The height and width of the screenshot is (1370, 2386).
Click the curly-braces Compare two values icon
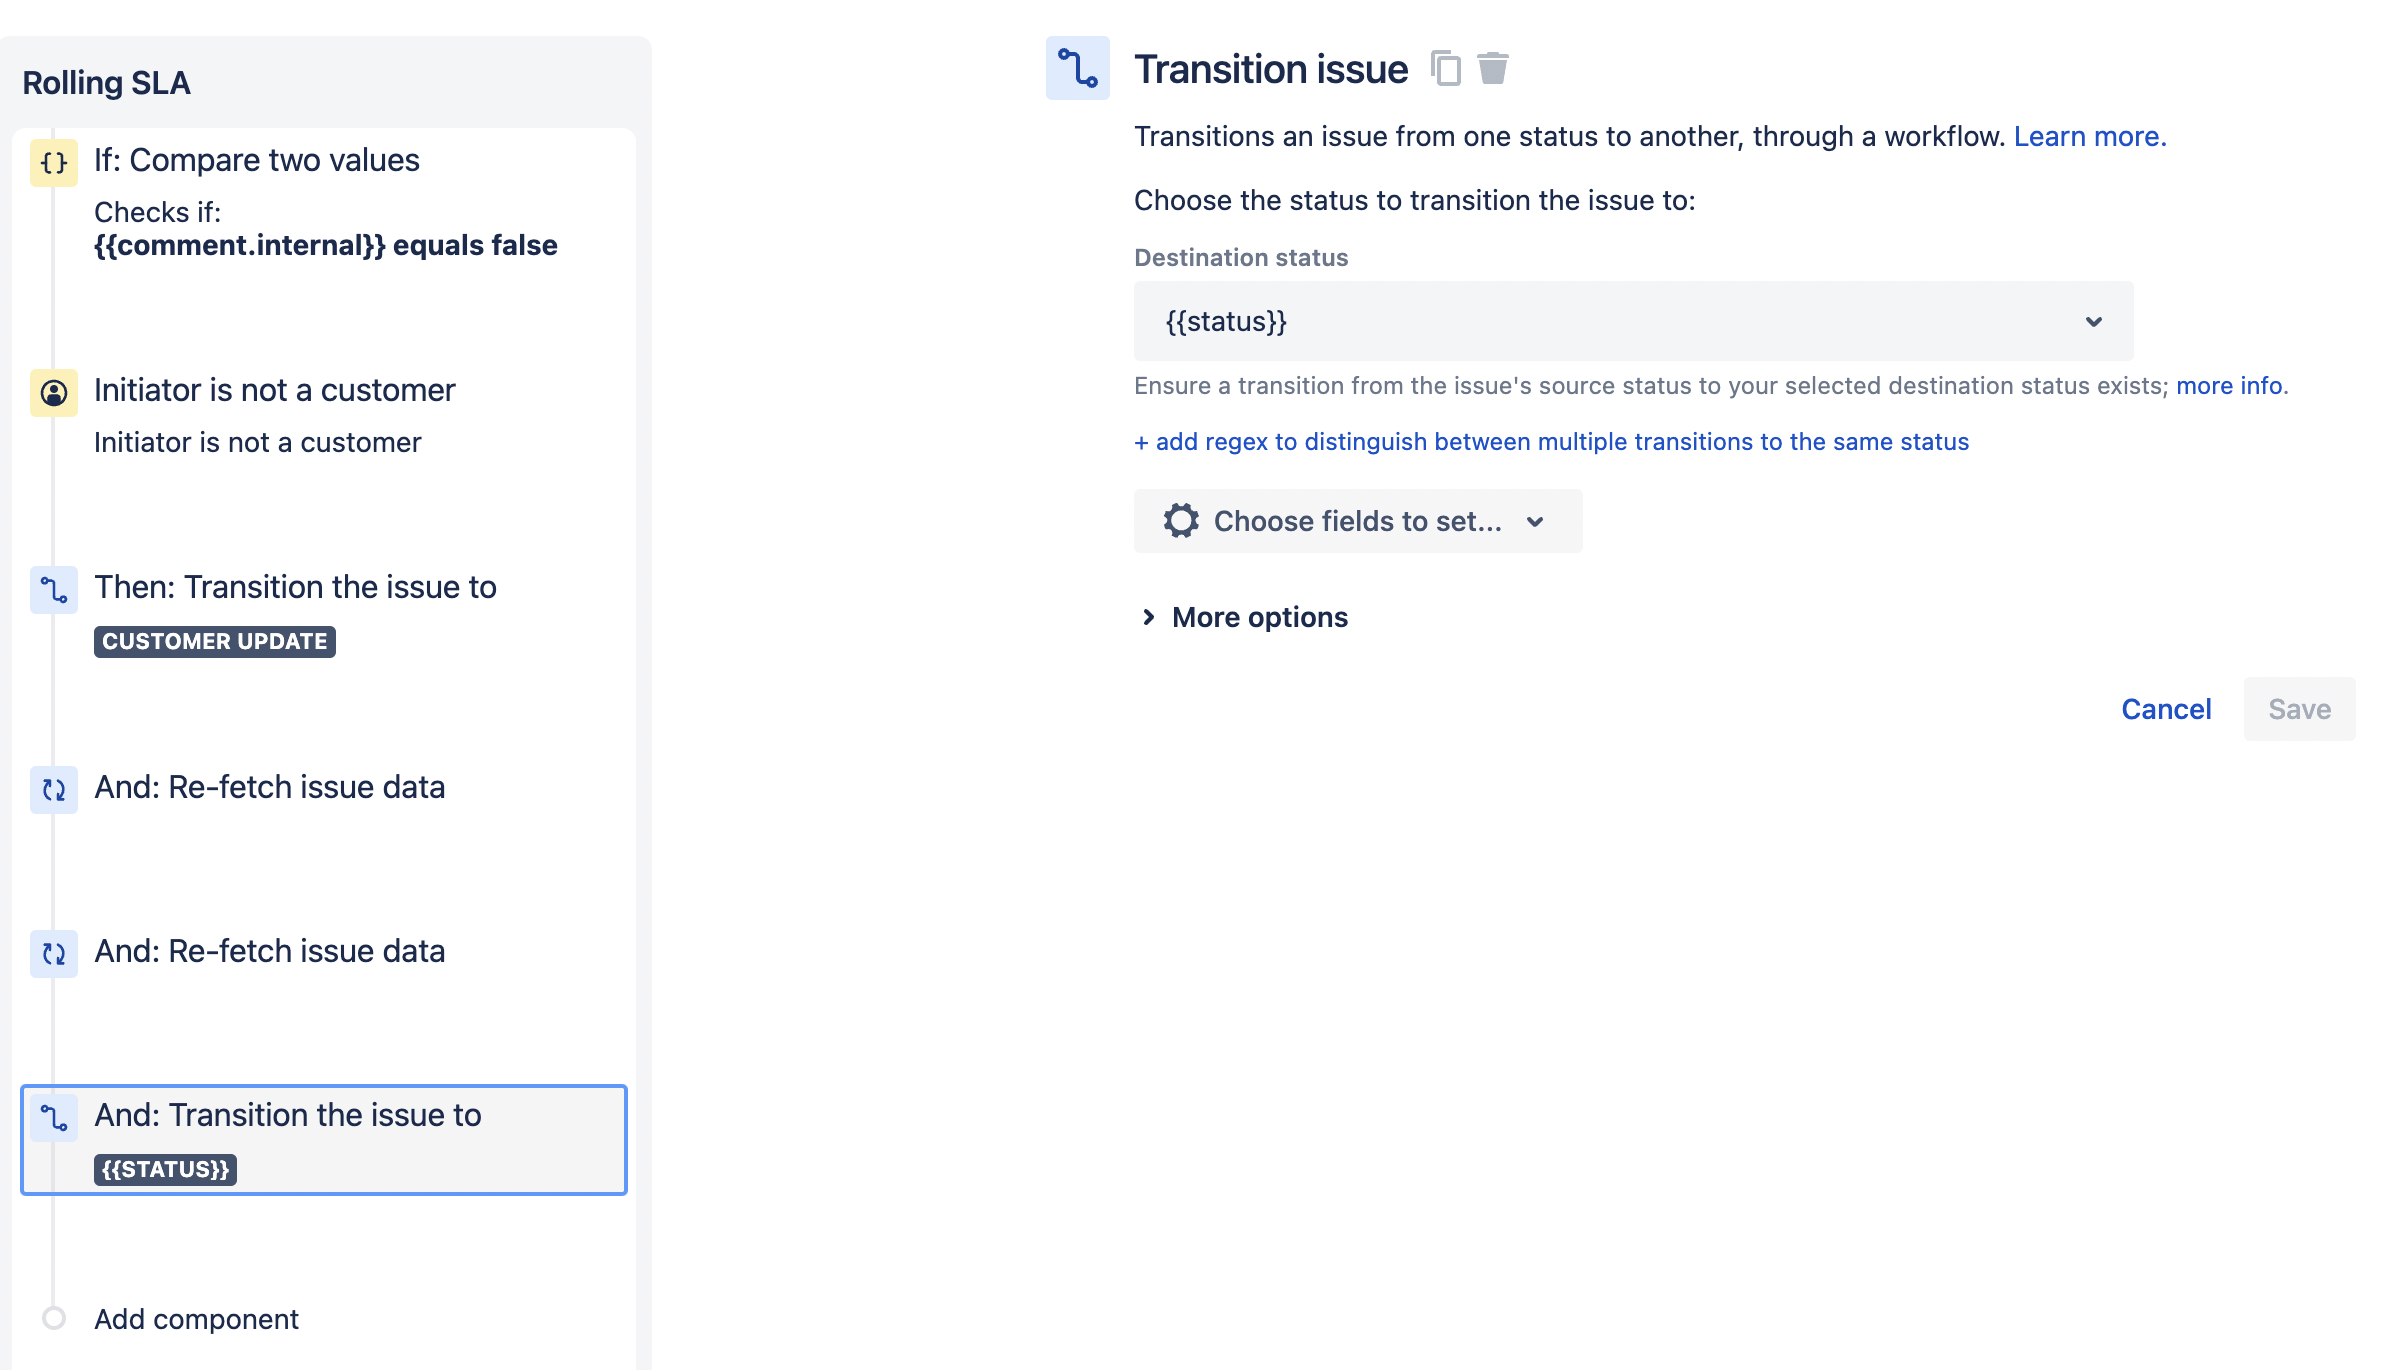(x=54, y=162)
